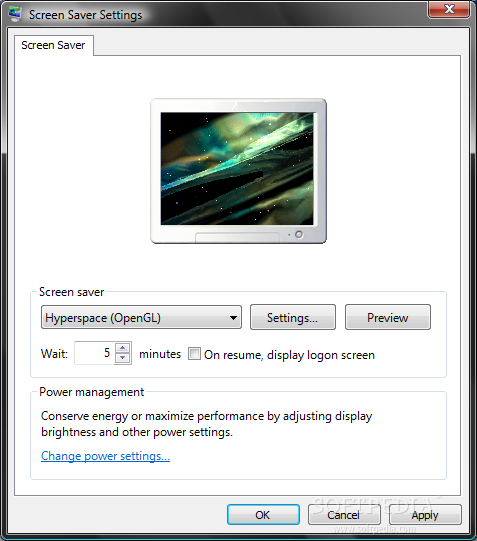Close the Screen Saver Settings window

click(449, 9)
